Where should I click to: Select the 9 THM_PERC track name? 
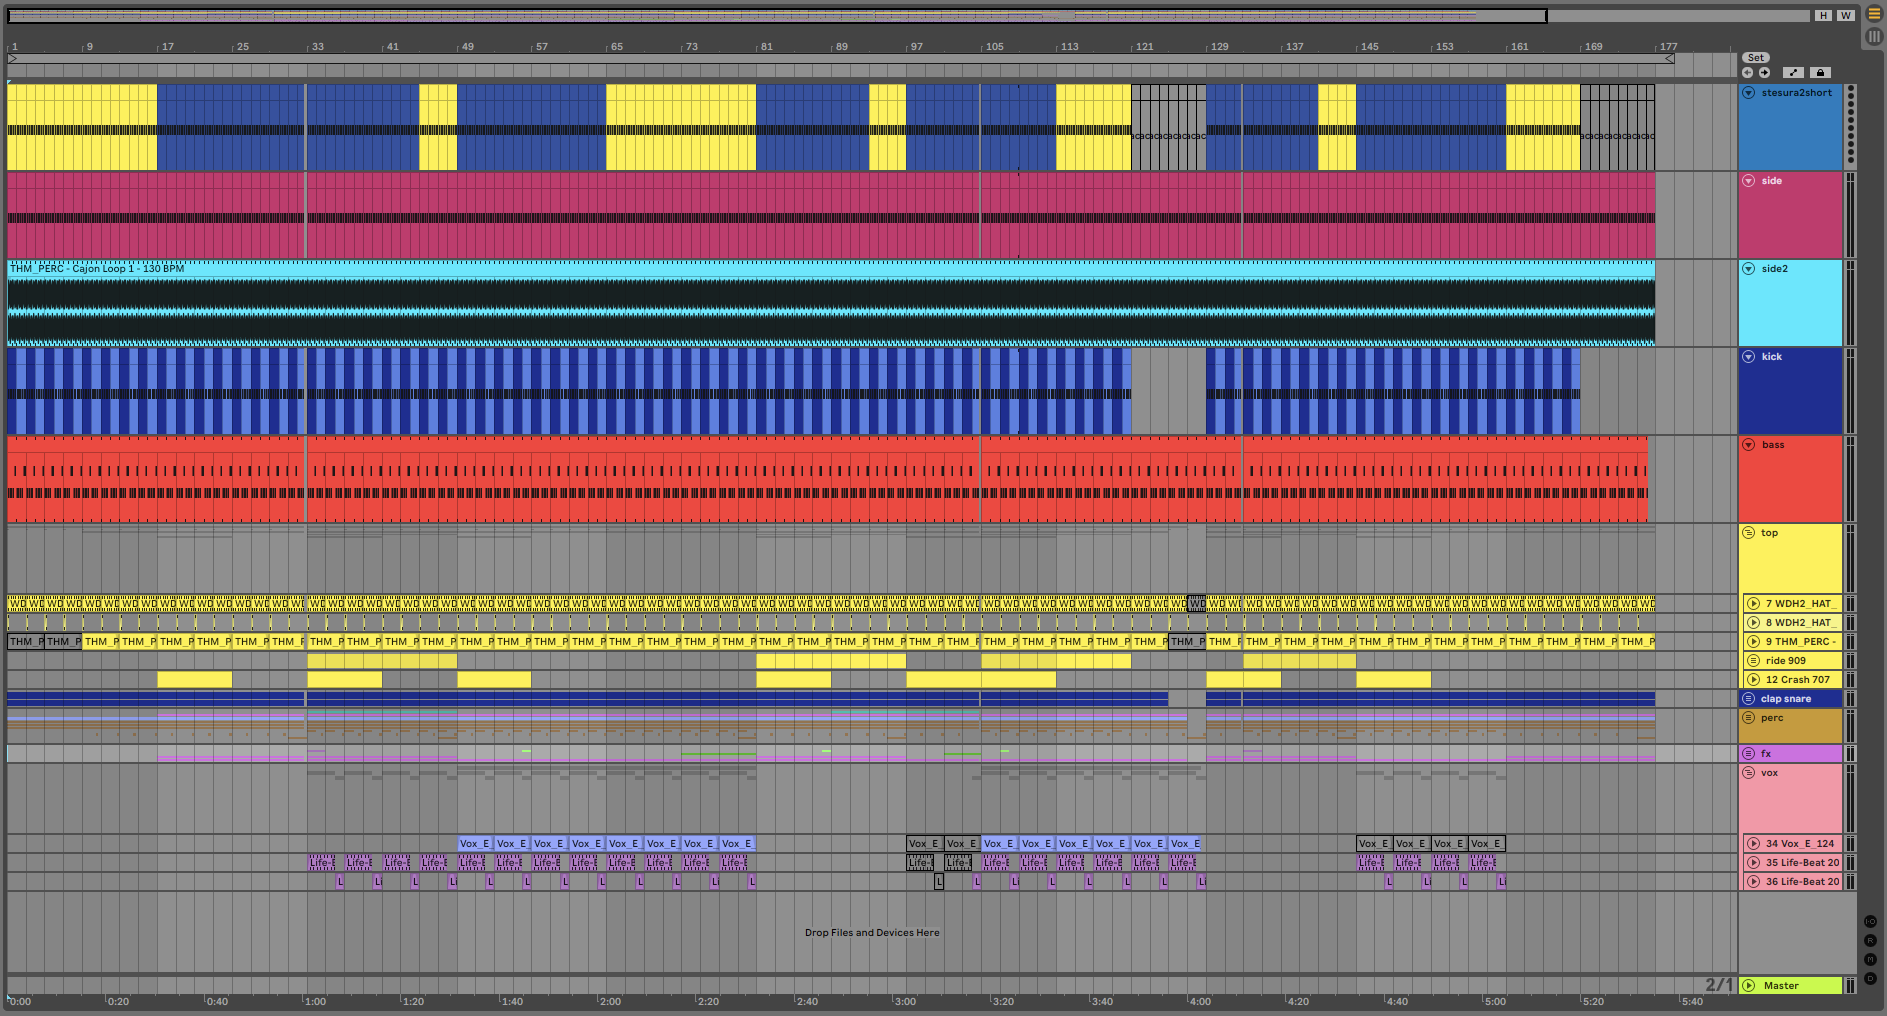pyautogui.click(x=1801, y=642)
